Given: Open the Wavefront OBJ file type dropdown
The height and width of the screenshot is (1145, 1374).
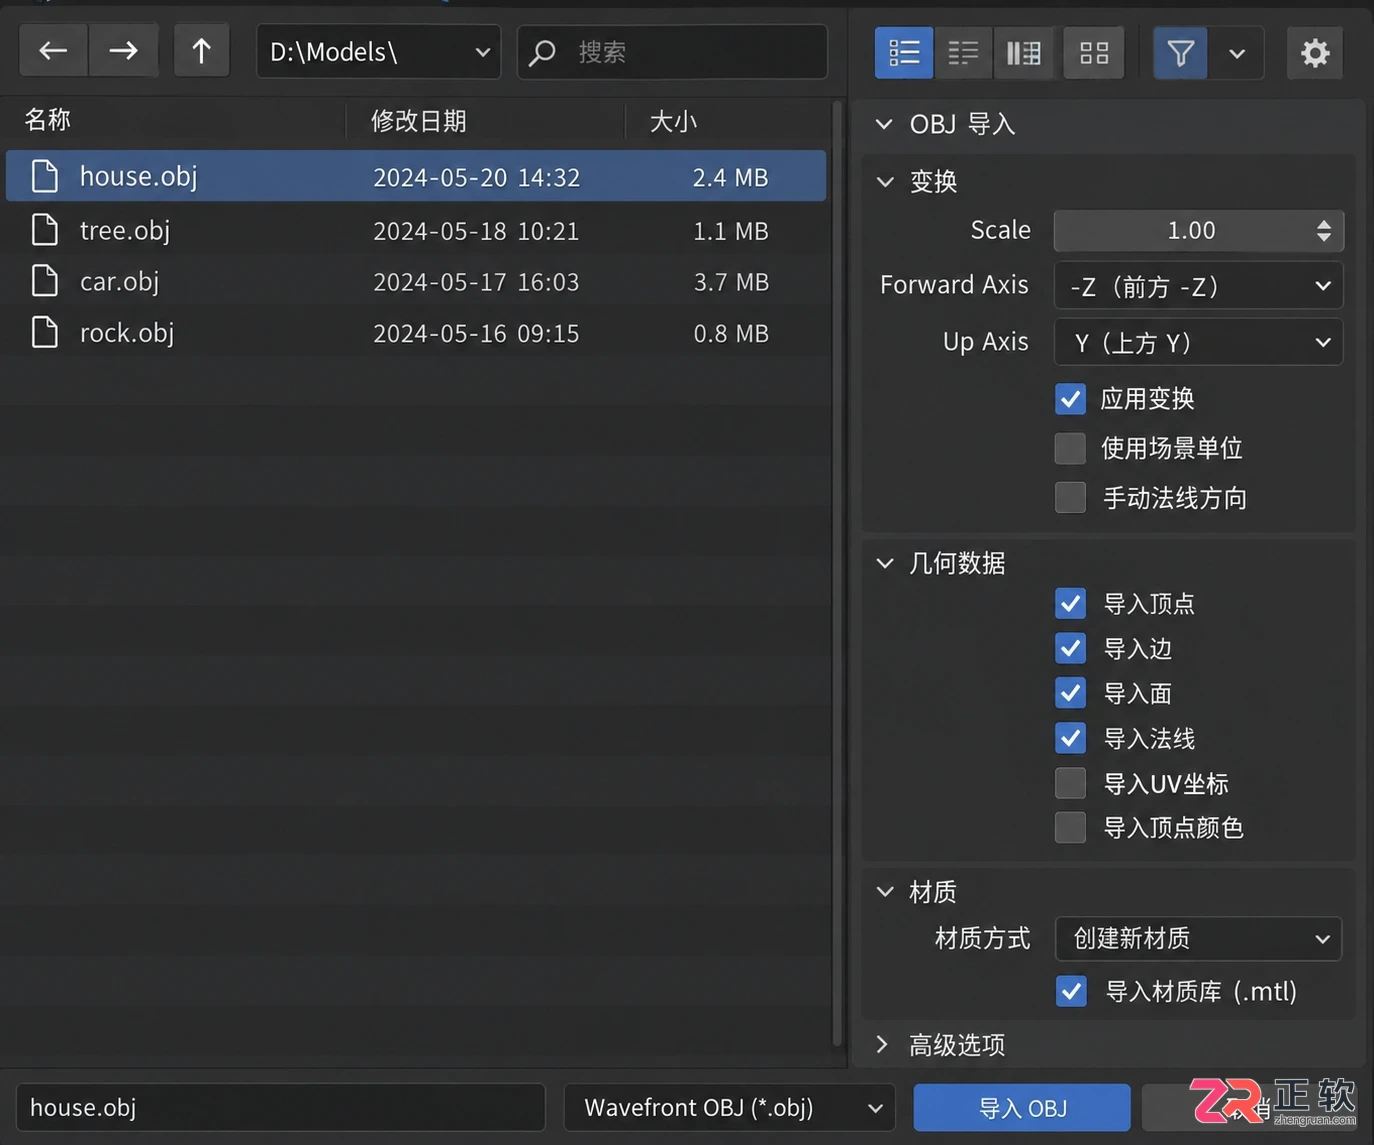Looking at the screenshot, I should coord(730,1108).
